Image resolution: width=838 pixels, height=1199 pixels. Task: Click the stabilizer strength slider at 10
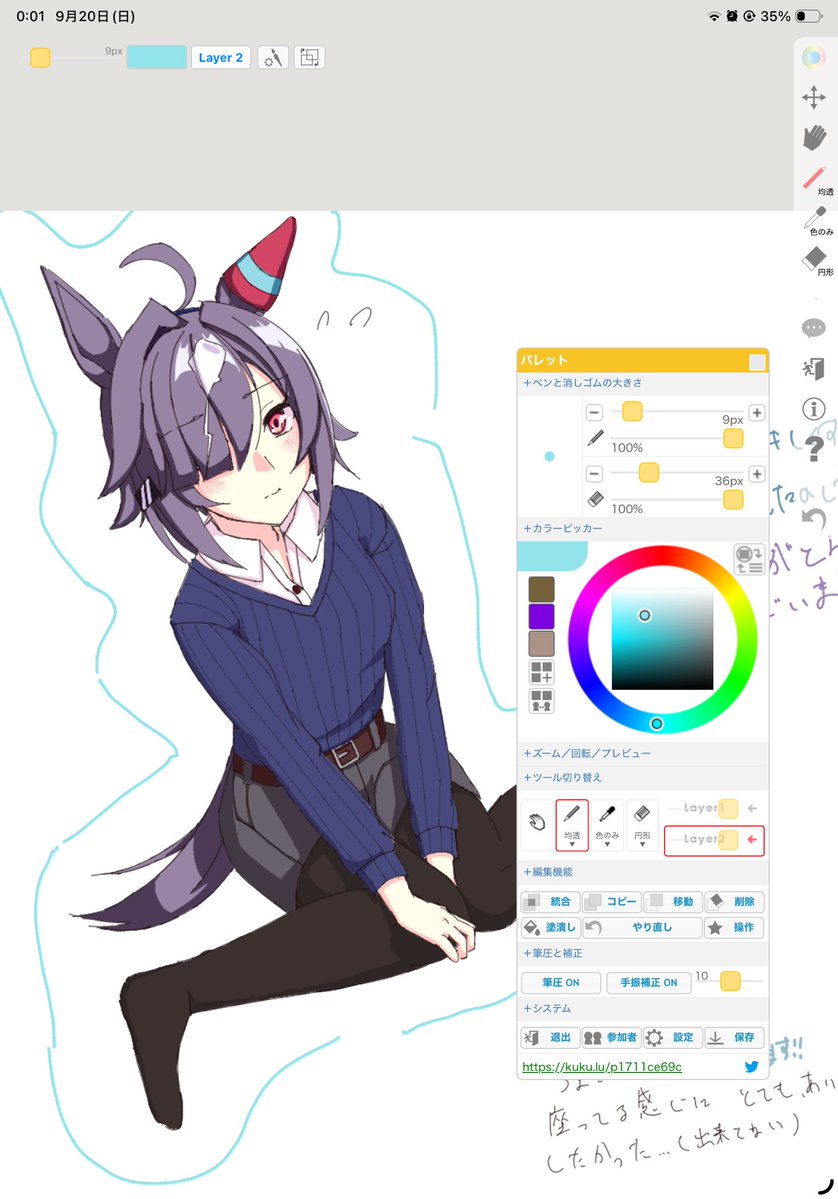(729, 981)
